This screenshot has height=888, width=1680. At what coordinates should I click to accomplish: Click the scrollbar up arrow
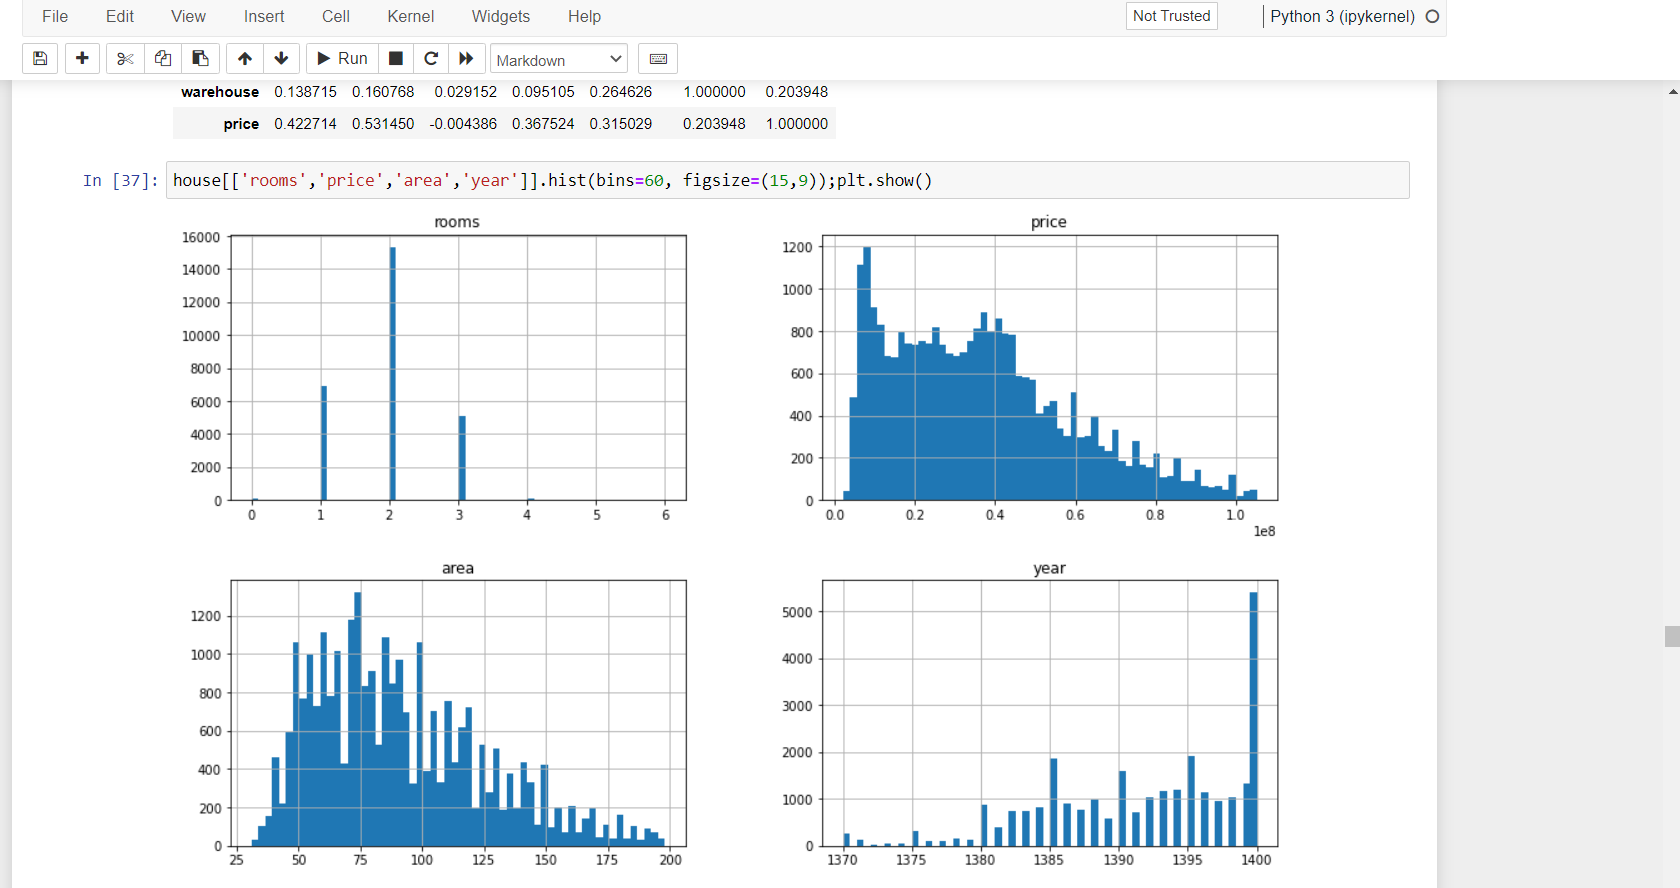point(1672,91)
